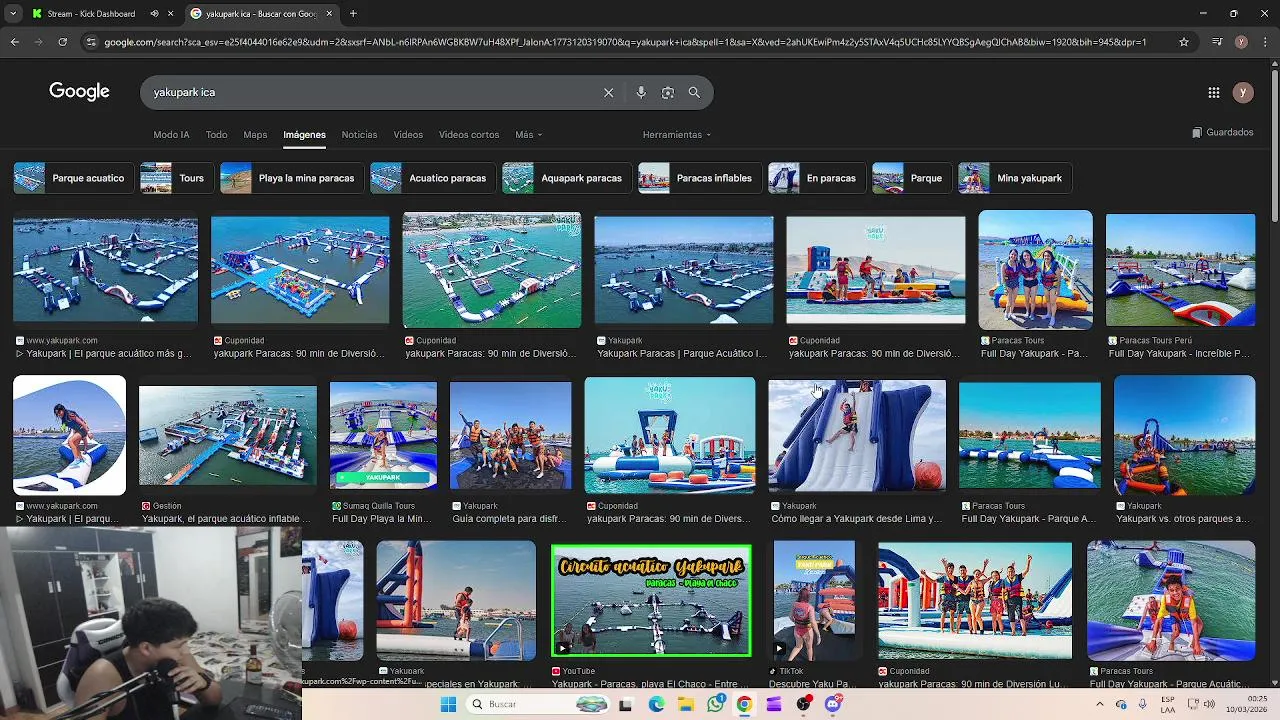Reload the page

point(62,42)
